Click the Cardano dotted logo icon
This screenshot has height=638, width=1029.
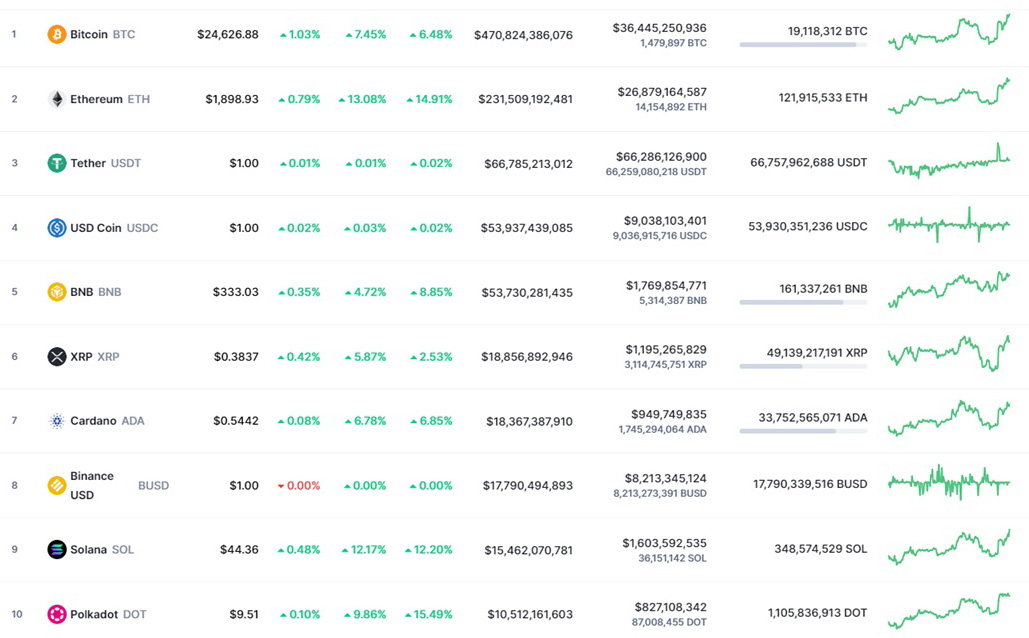[x=57, y=421]
